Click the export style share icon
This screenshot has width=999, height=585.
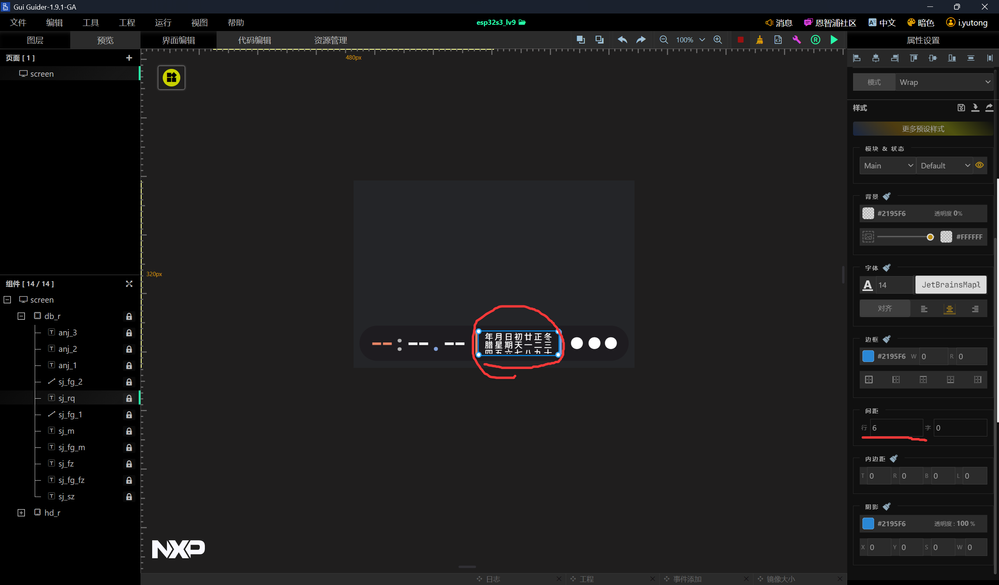coord(989,108)
